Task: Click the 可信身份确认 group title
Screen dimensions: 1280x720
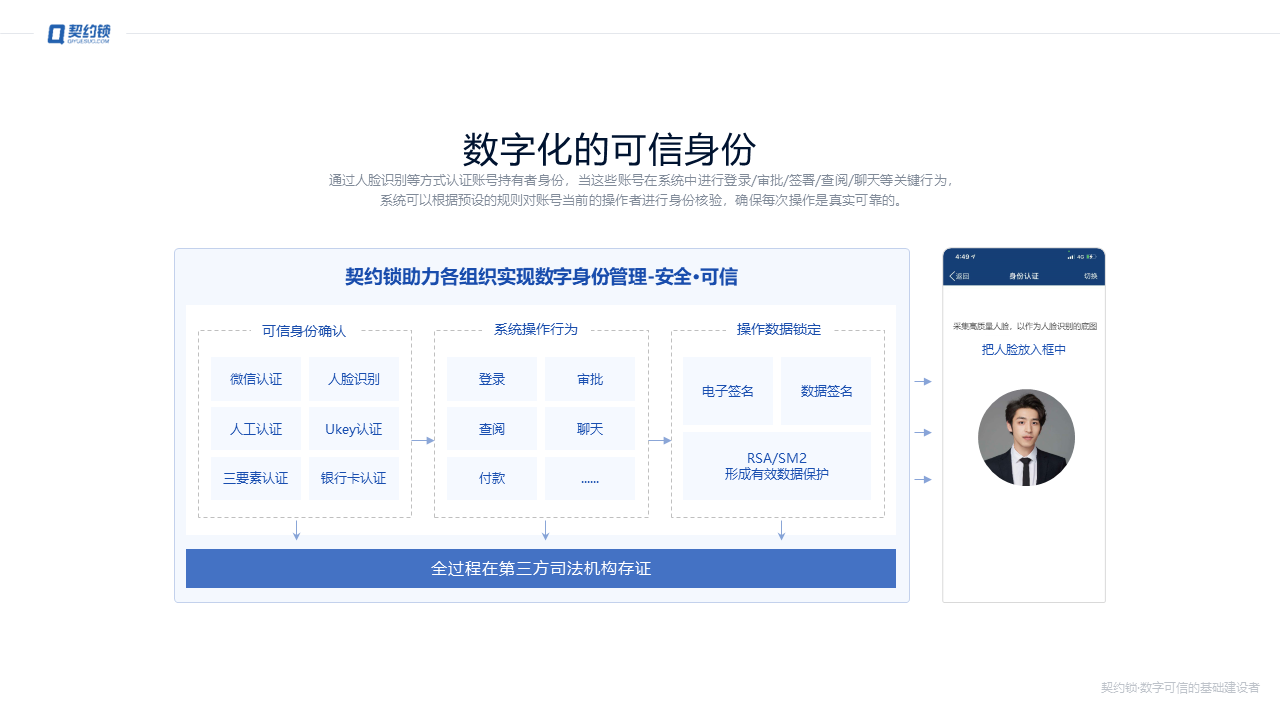Action: click(x=304, y=331)
